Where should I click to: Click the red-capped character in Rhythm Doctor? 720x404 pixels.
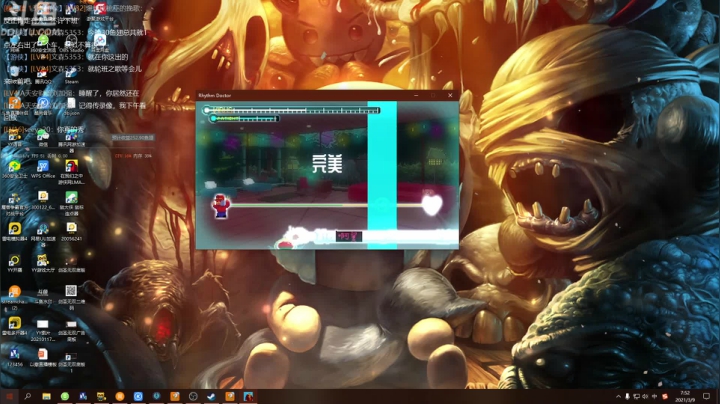pos(221,206)
